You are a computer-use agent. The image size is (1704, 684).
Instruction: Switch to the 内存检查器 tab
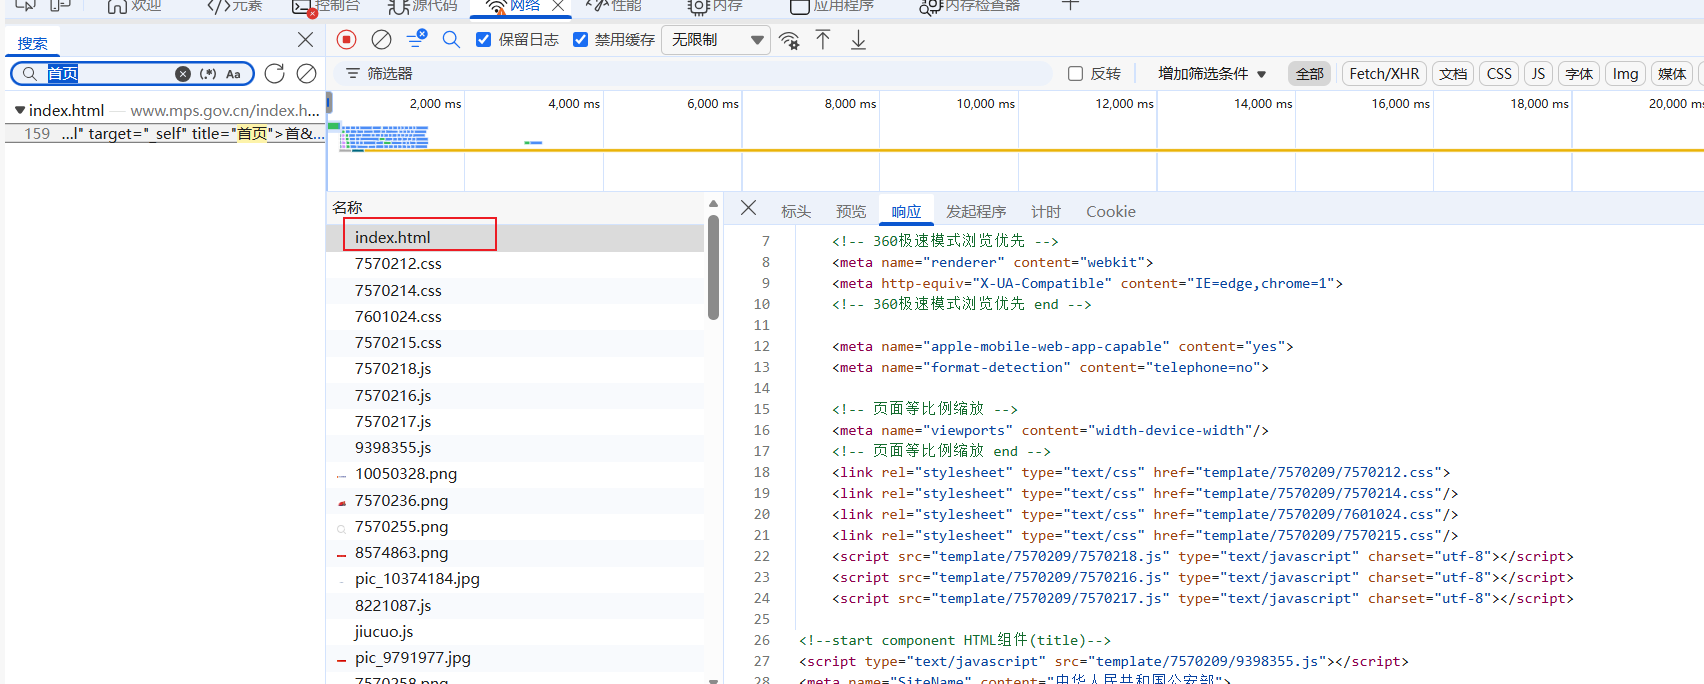click(x=970, y=6)
